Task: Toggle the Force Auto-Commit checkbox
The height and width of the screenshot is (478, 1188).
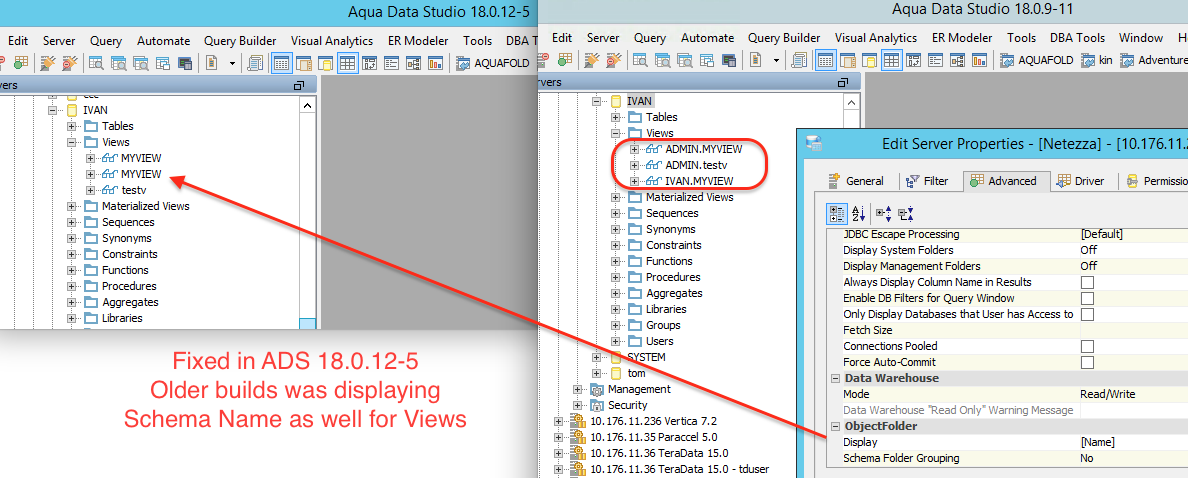Action: pyautogui.click(x=1087, y=362)
